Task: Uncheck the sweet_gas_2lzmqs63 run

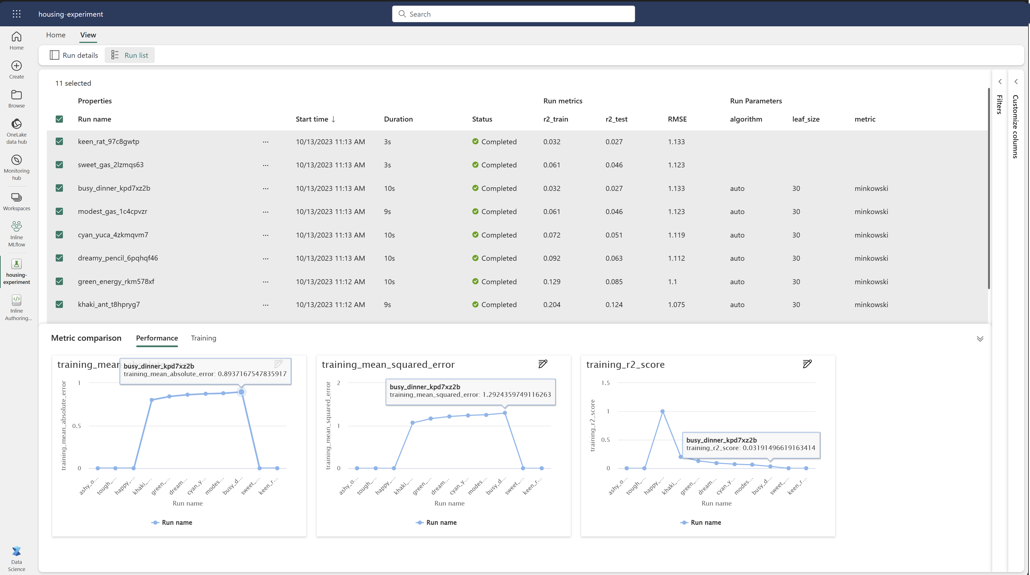Action: pyautogui.click(x=59, y=165)
